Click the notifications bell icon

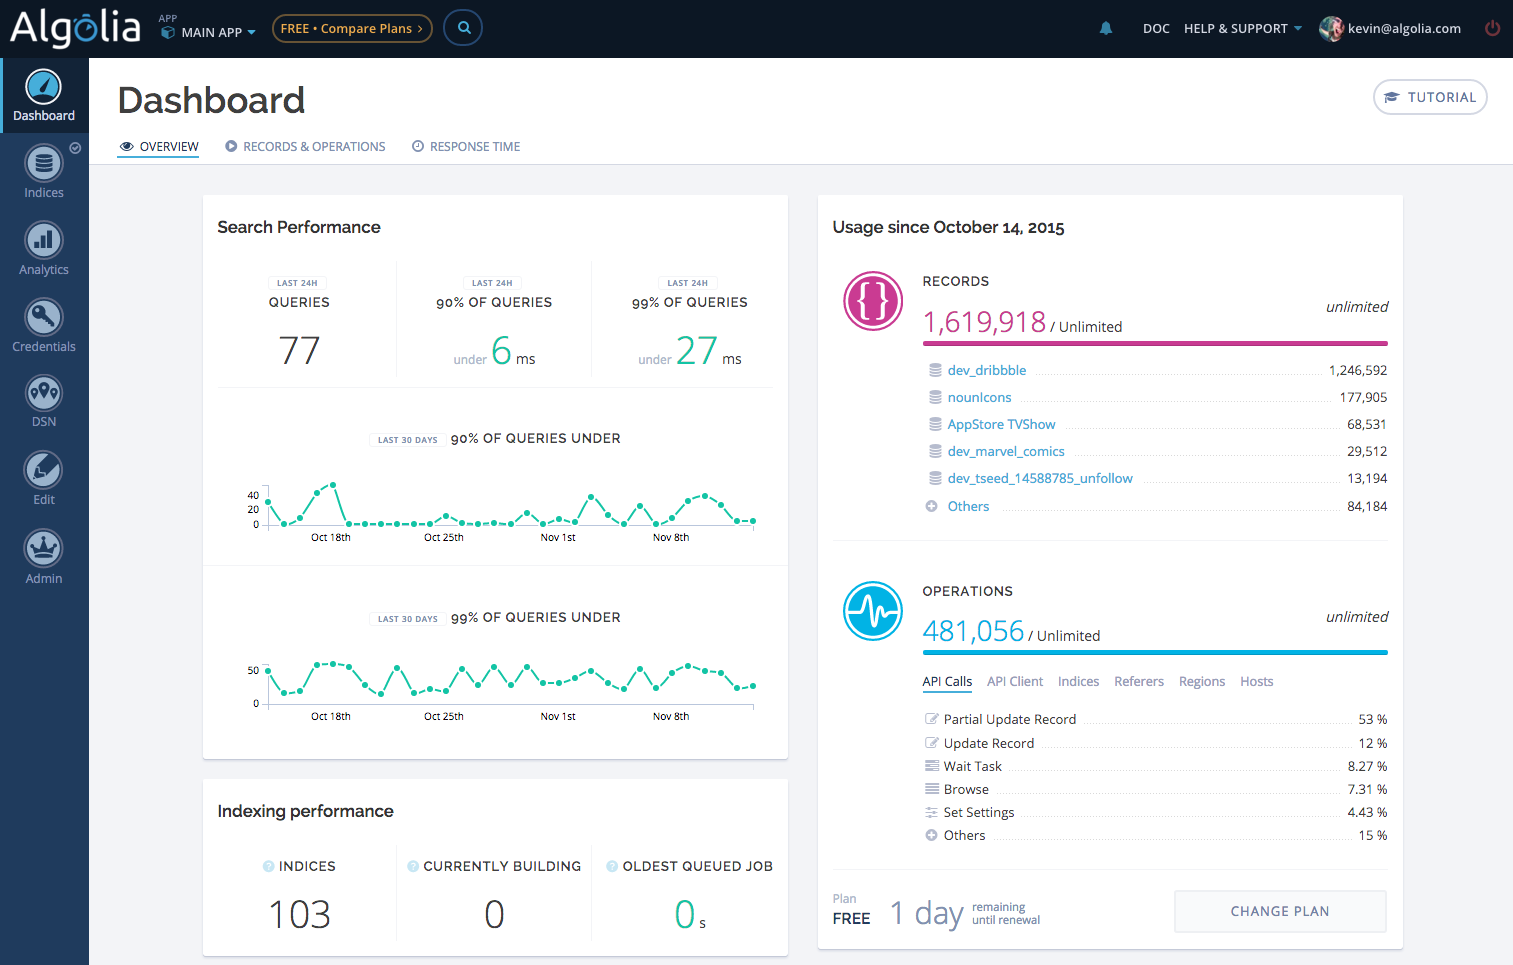tap(1106, 29)
